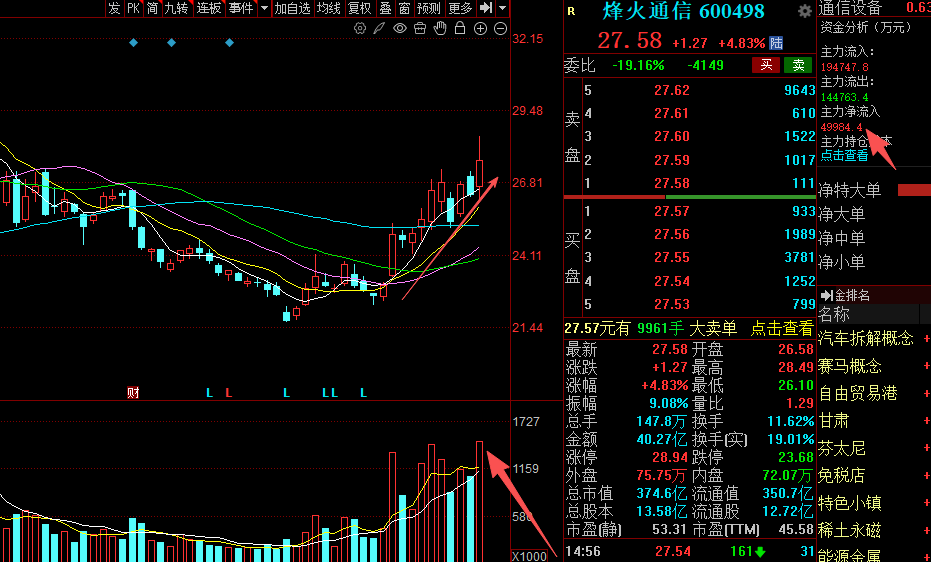Viewport: 931px width, 562px height.
Task: Select 赛马概念 in ranking list
Action: click(x=850, y=366)
